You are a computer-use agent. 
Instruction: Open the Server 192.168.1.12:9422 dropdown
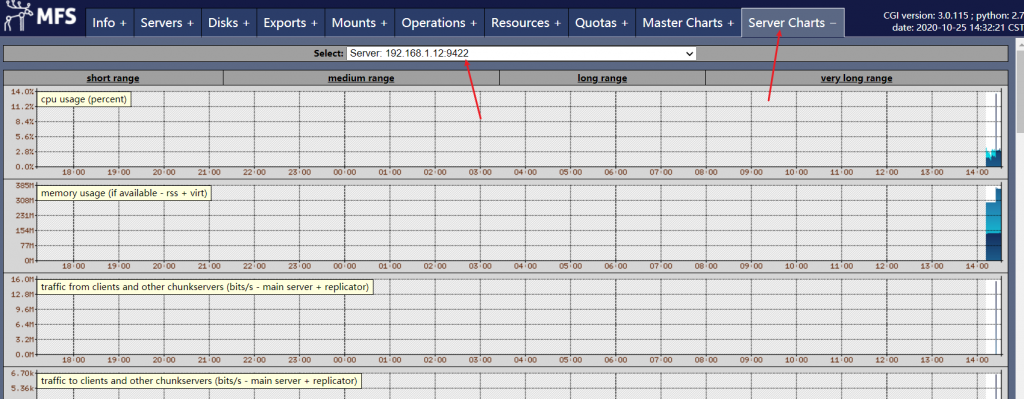(521, 54)
